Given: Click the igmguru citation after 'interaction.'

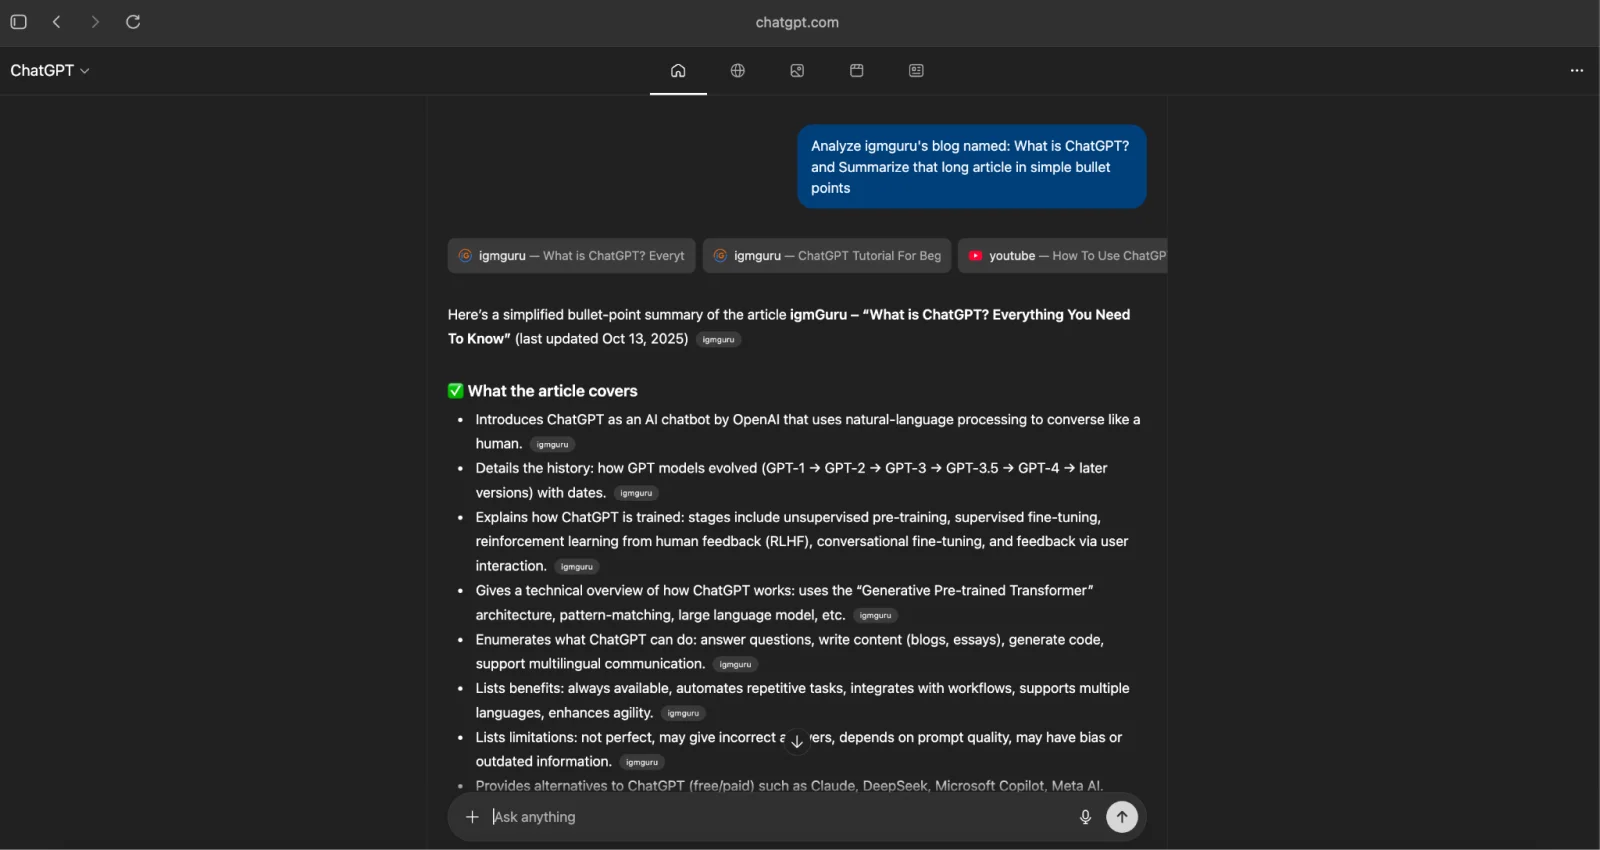Looking at the screenshot, I should pyautogui.click(x=577, y=567).
